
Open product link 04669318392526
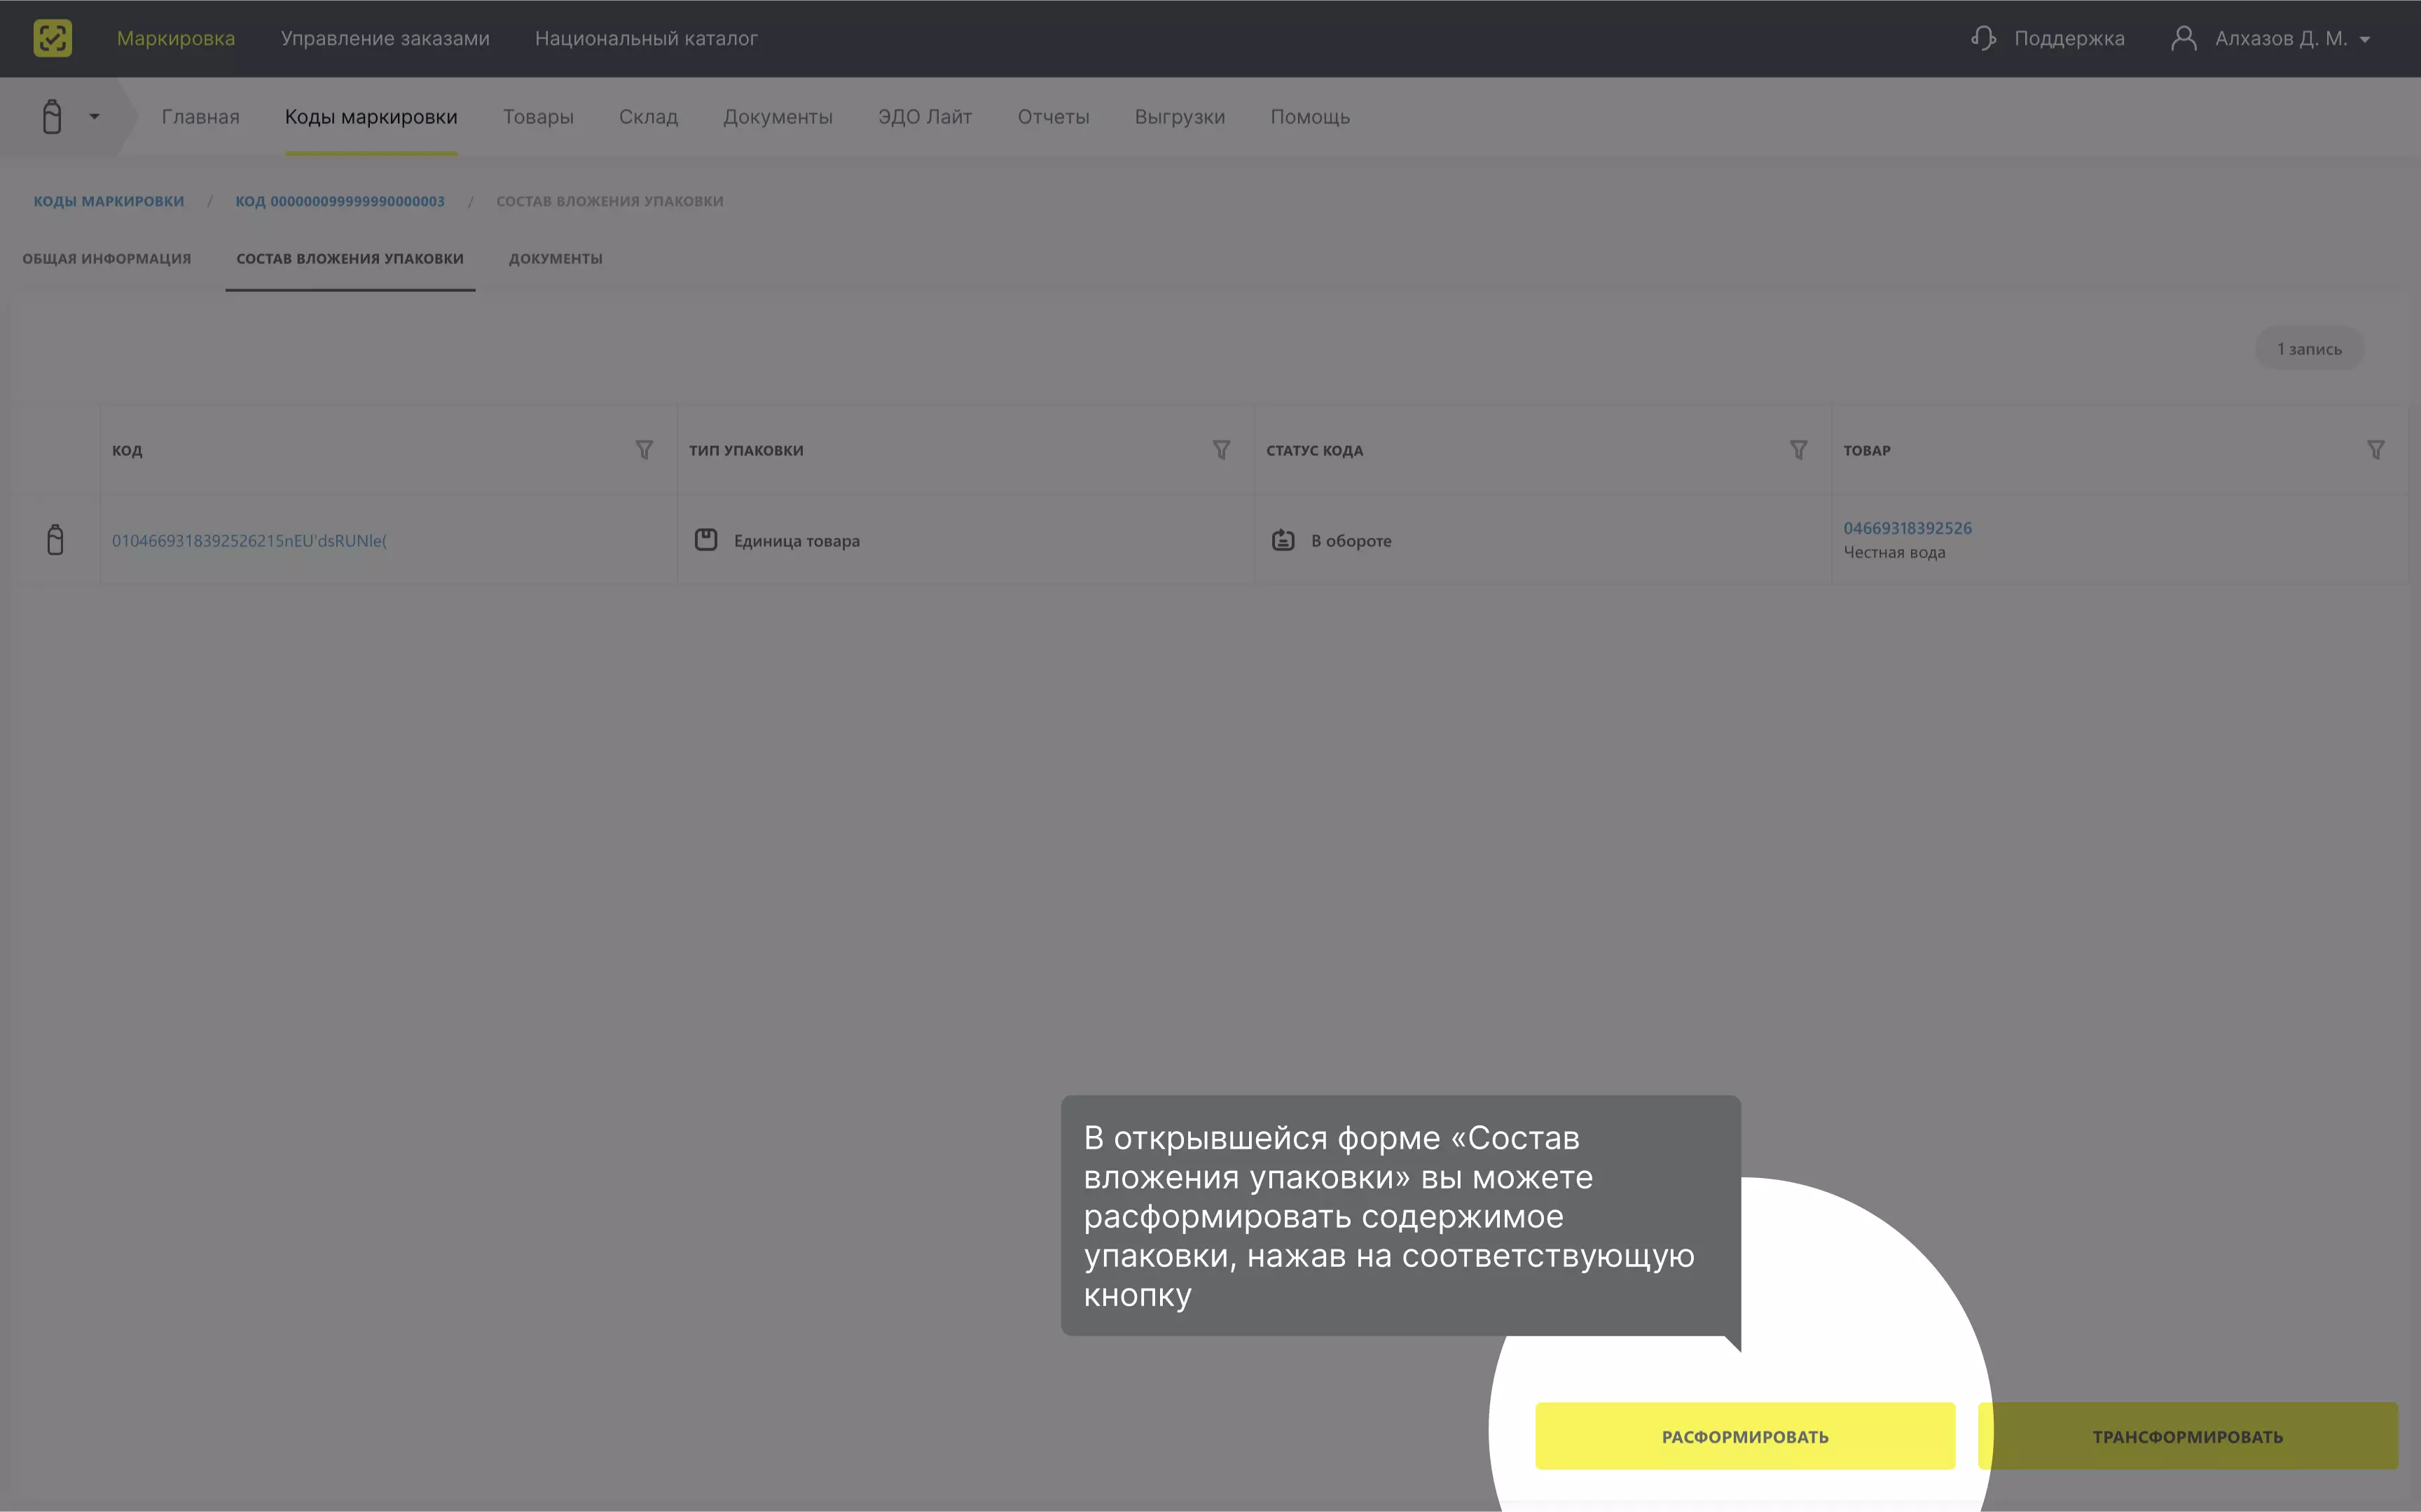point(1907,528)
